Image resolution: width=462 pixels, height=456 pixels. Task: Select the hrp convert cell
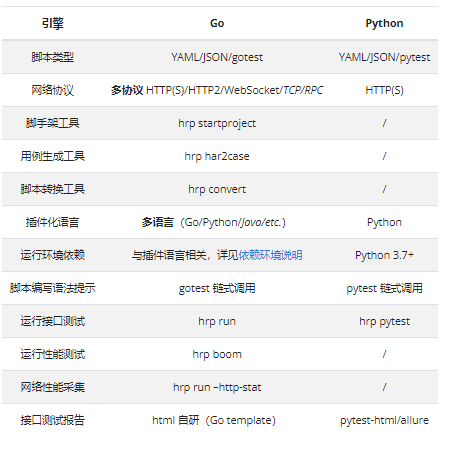(x=217, y=189)
